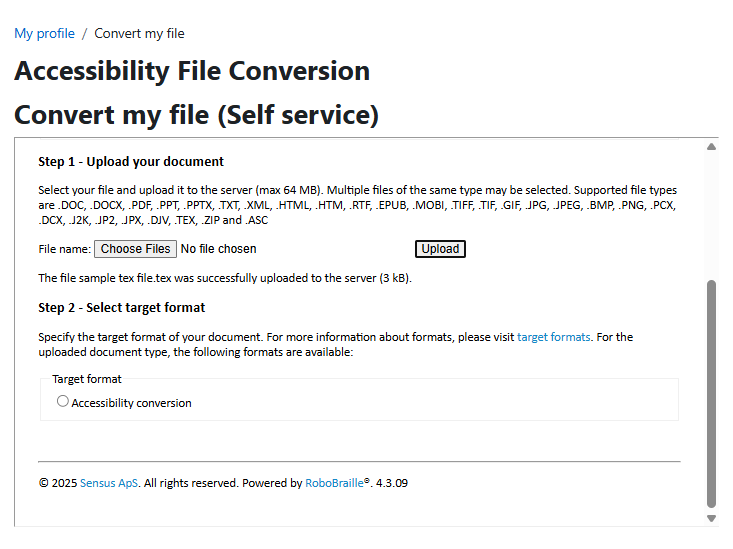The height and width of the screenshot is (549, 733).
Task: Click the 'No file chosen' text
Action: click(x=218, y=249)
